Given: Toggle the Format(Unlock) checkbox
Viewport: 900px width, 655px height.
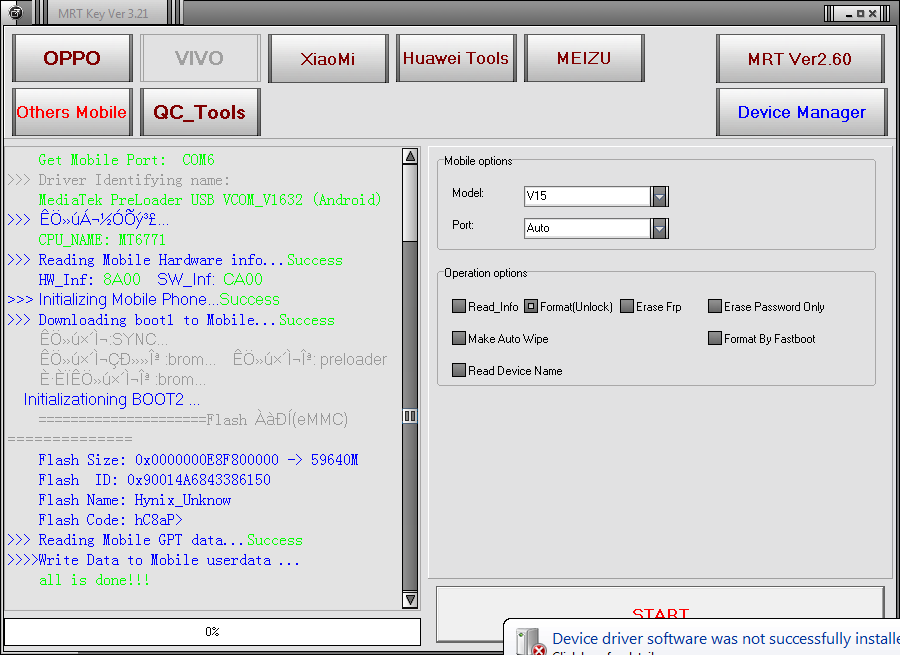Looking at the screenshot, I should pos(531,306).
